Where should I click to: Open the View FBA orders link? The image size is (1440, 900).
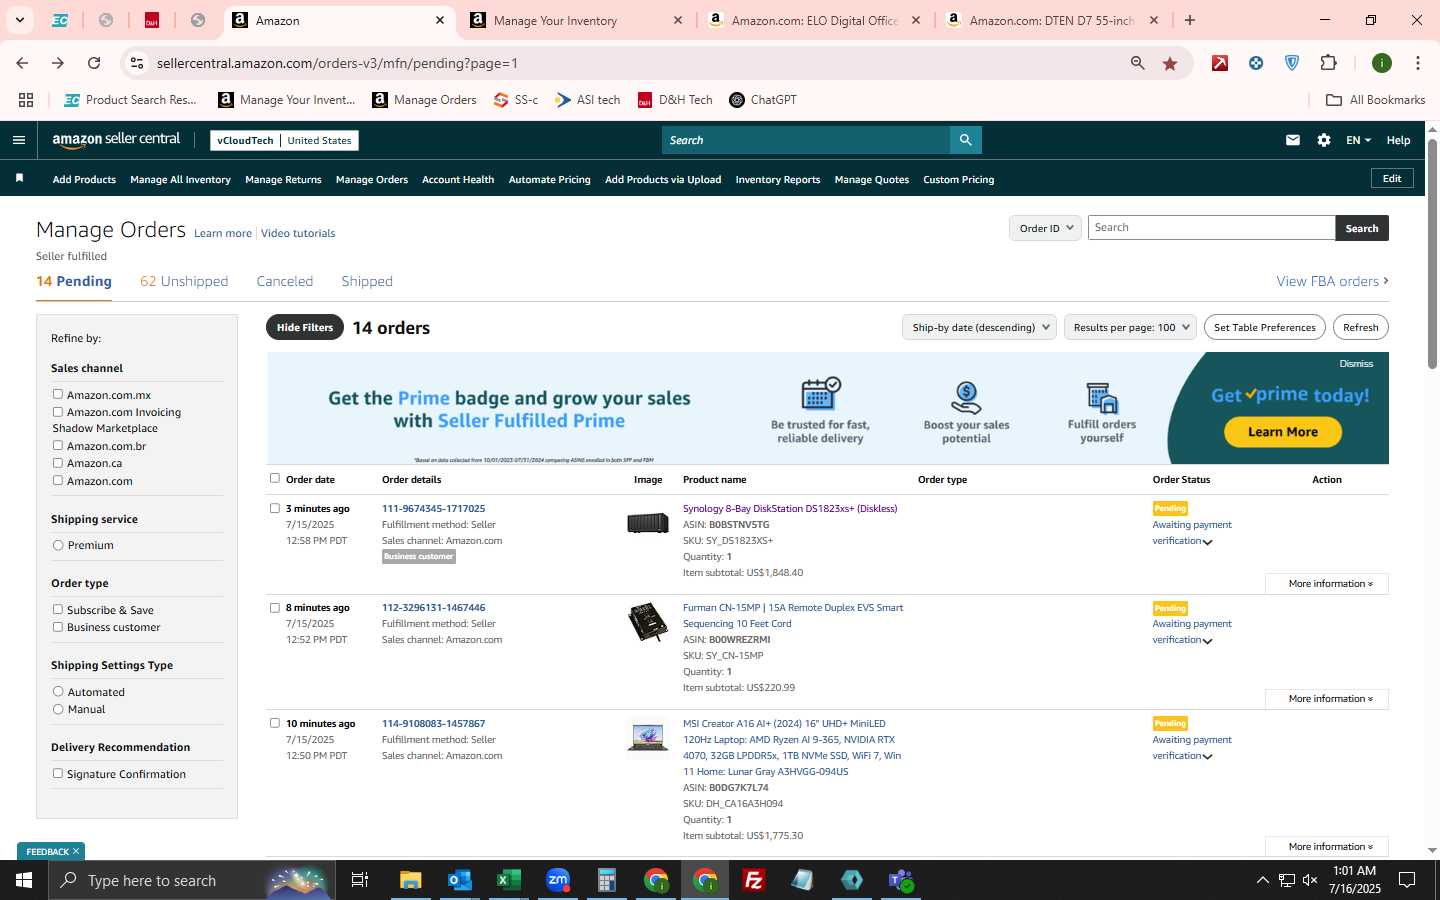[x=1332, y=281]
